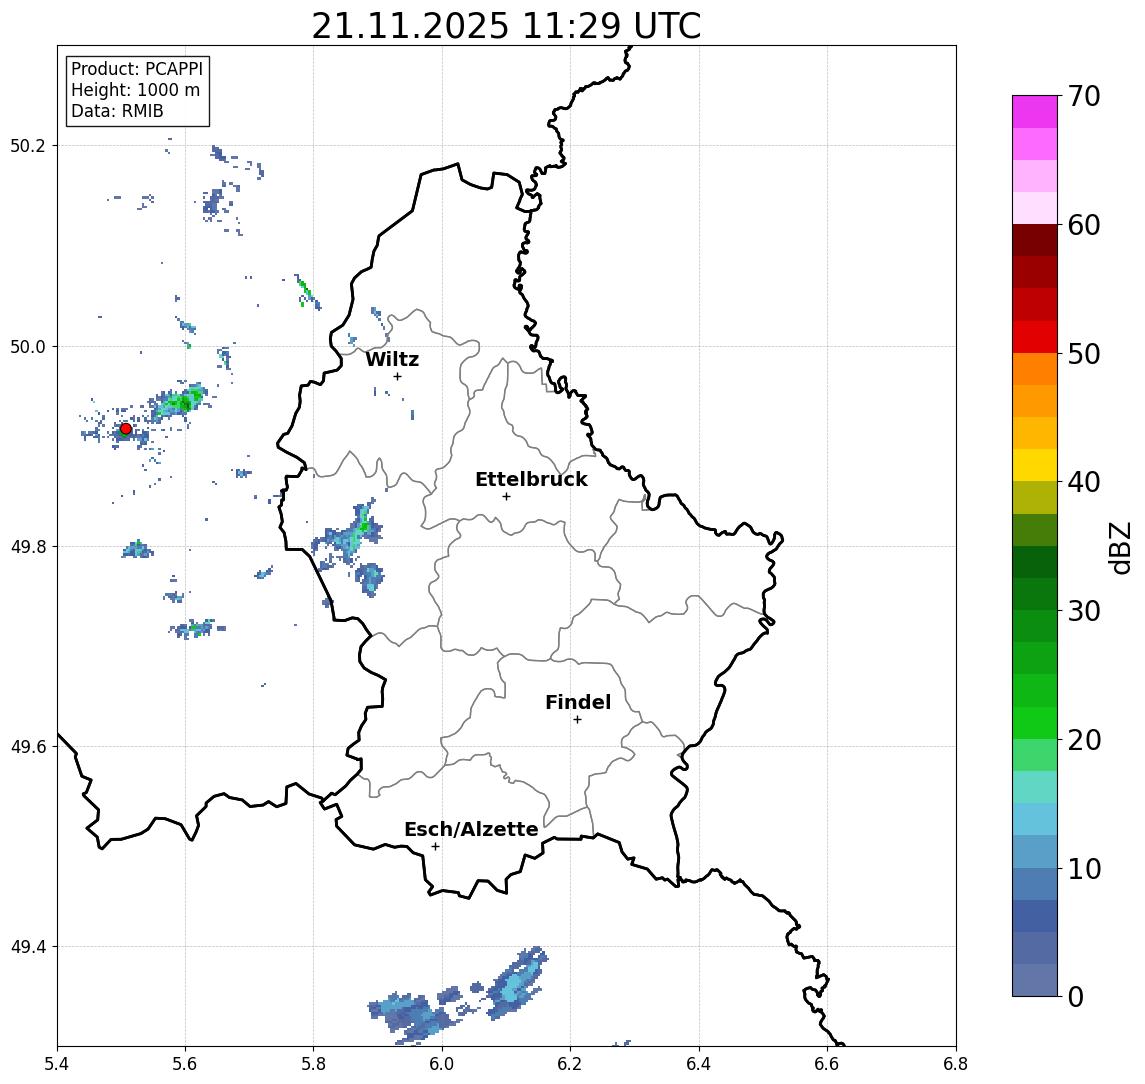Image resolution: width=1145 pixels, height=1084 pixels.
Task: Click the green radar echo northeast of red dot
Action: click(x=179, y=401)
